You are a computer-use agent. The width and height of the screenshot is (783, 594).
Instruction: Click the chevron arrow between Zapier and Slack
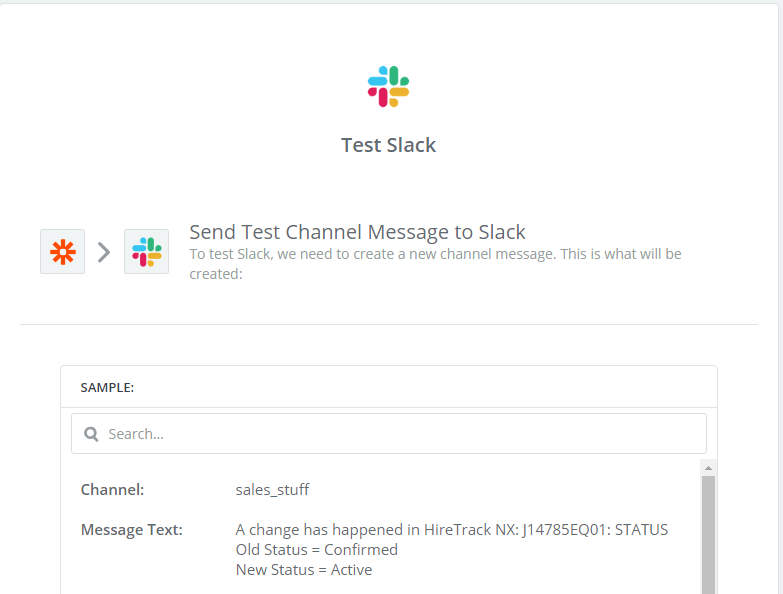pyautogui.click(x=104, y=252)
